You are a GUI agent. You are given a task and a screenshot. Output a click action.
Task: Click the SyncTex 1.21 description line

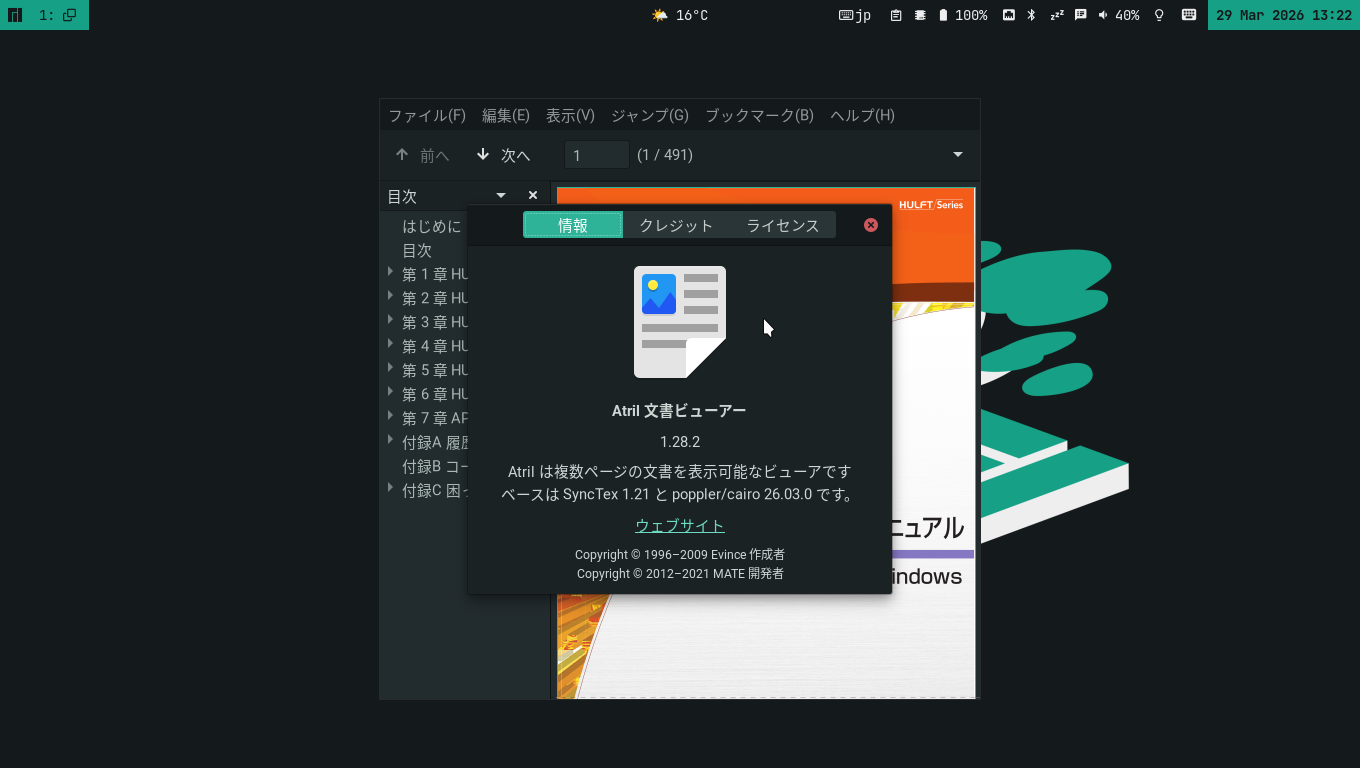tap(680, 494)
